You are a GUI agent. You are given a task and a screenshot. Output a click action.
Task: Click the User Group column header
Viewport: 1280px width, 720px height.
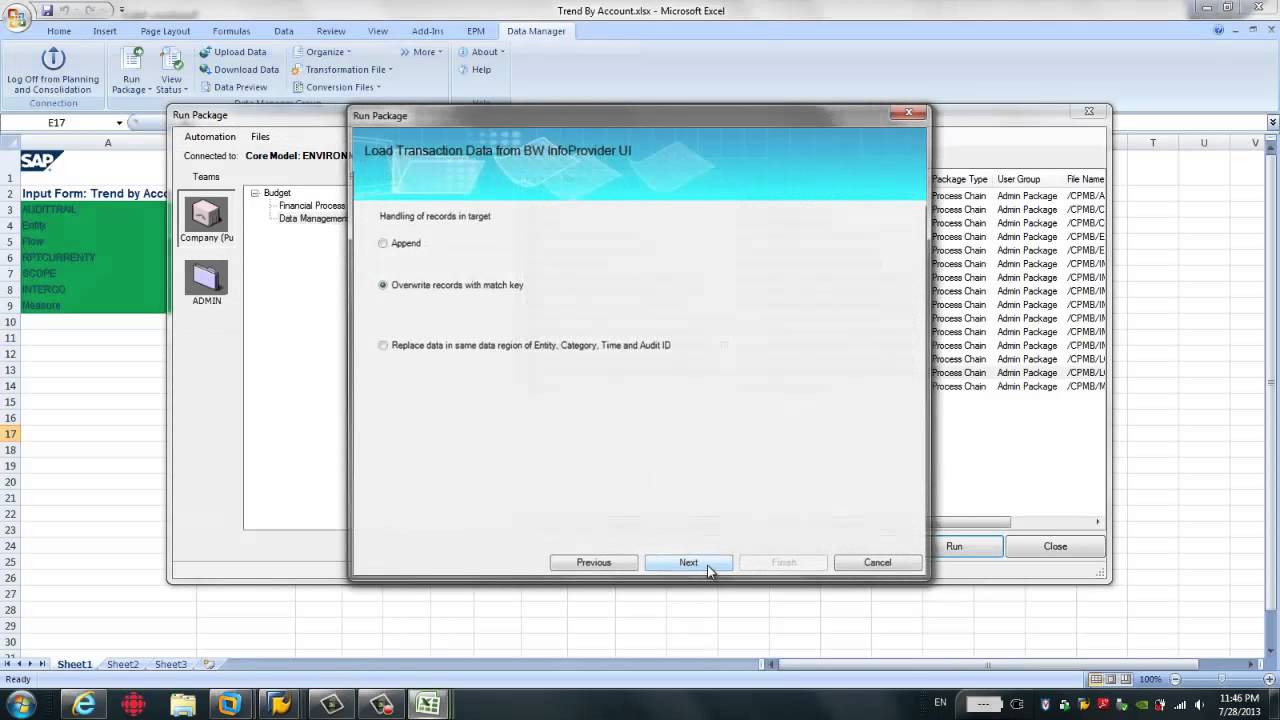tap(1019, 180)
